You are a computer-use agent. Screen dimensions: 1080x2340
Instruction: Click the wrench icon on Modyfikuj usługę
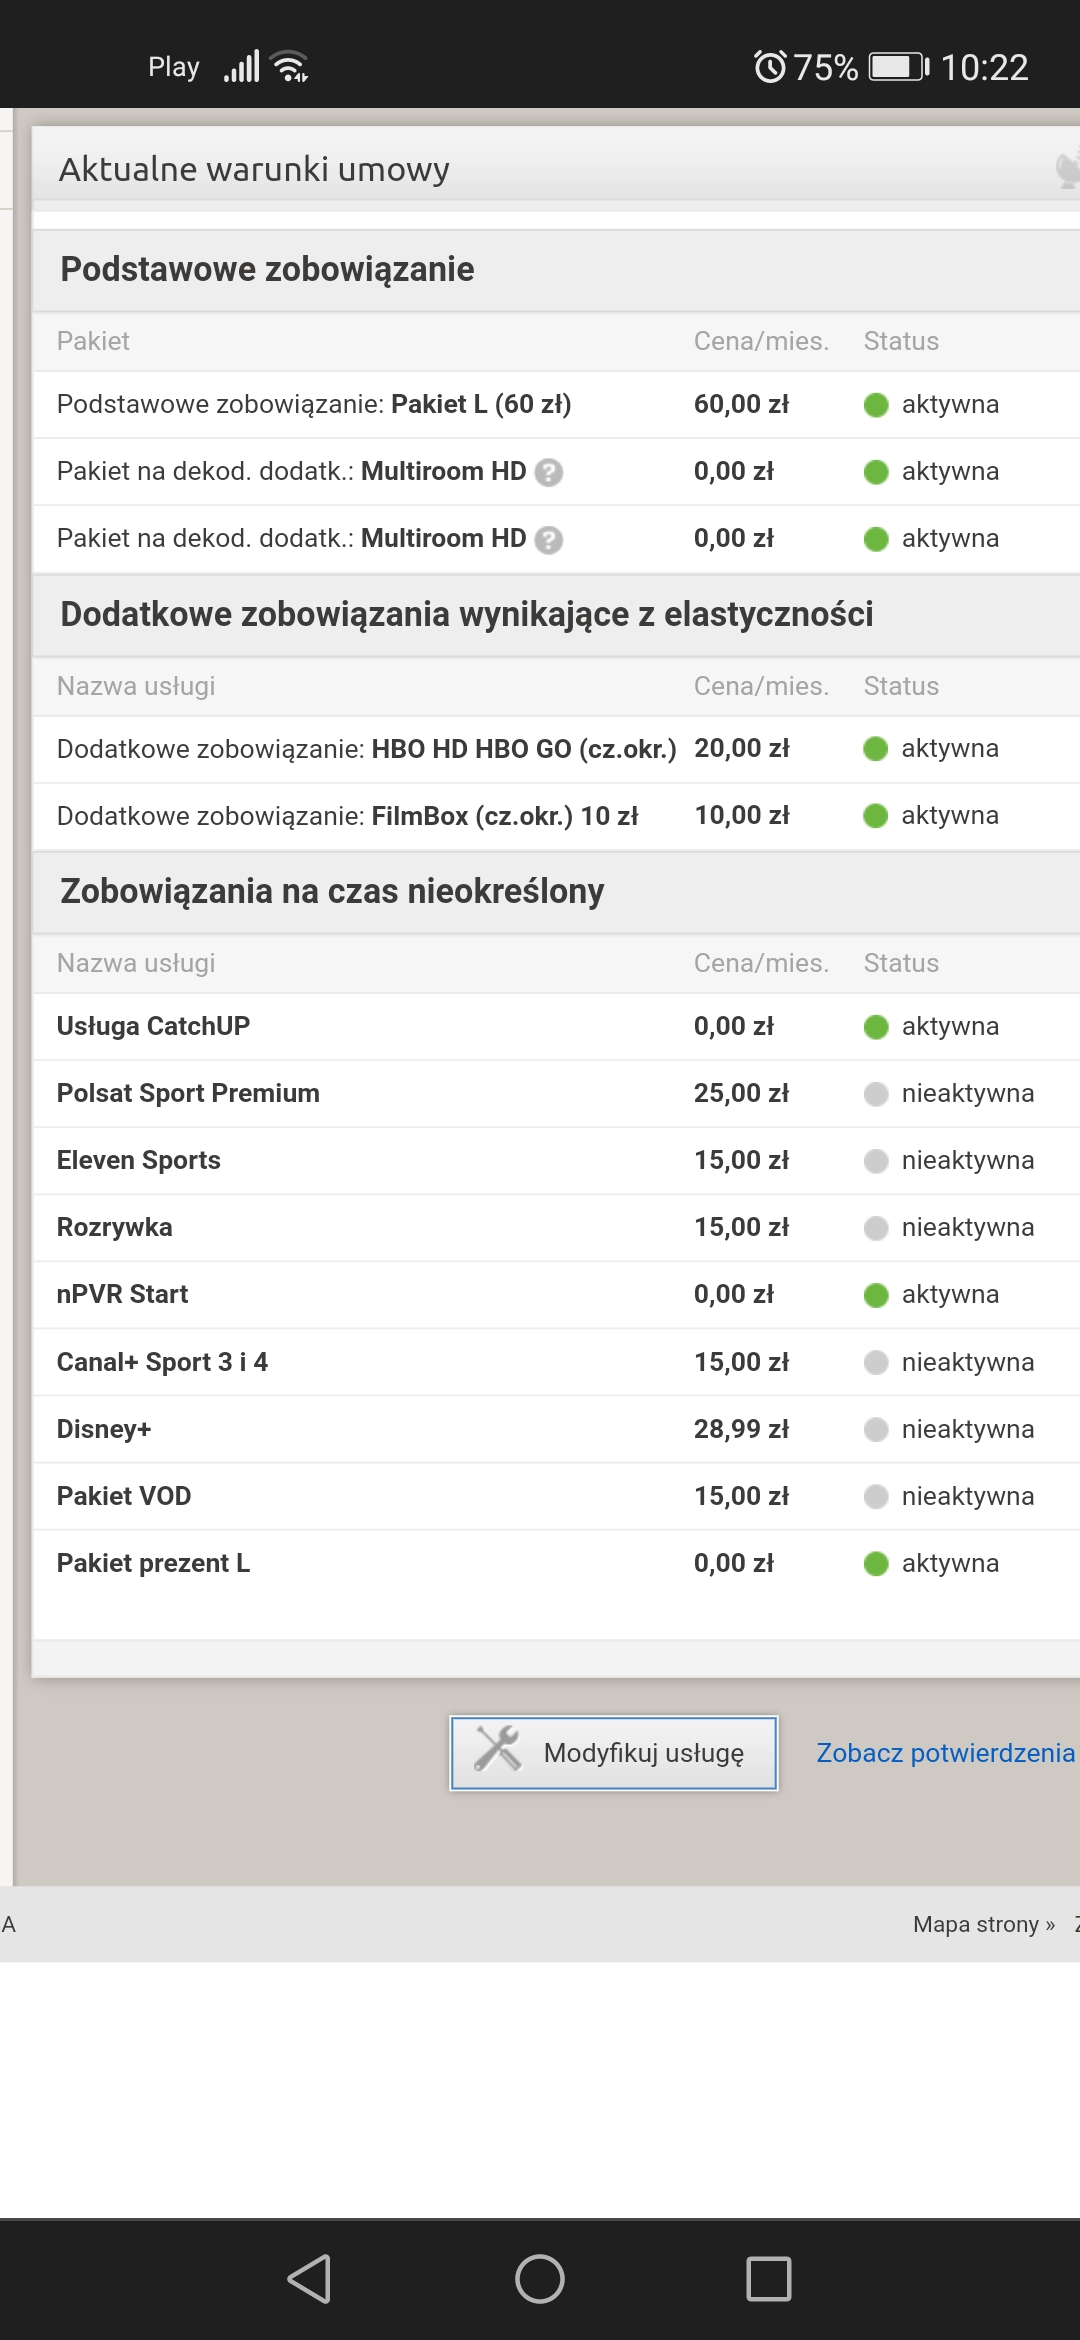(497, 1749)
